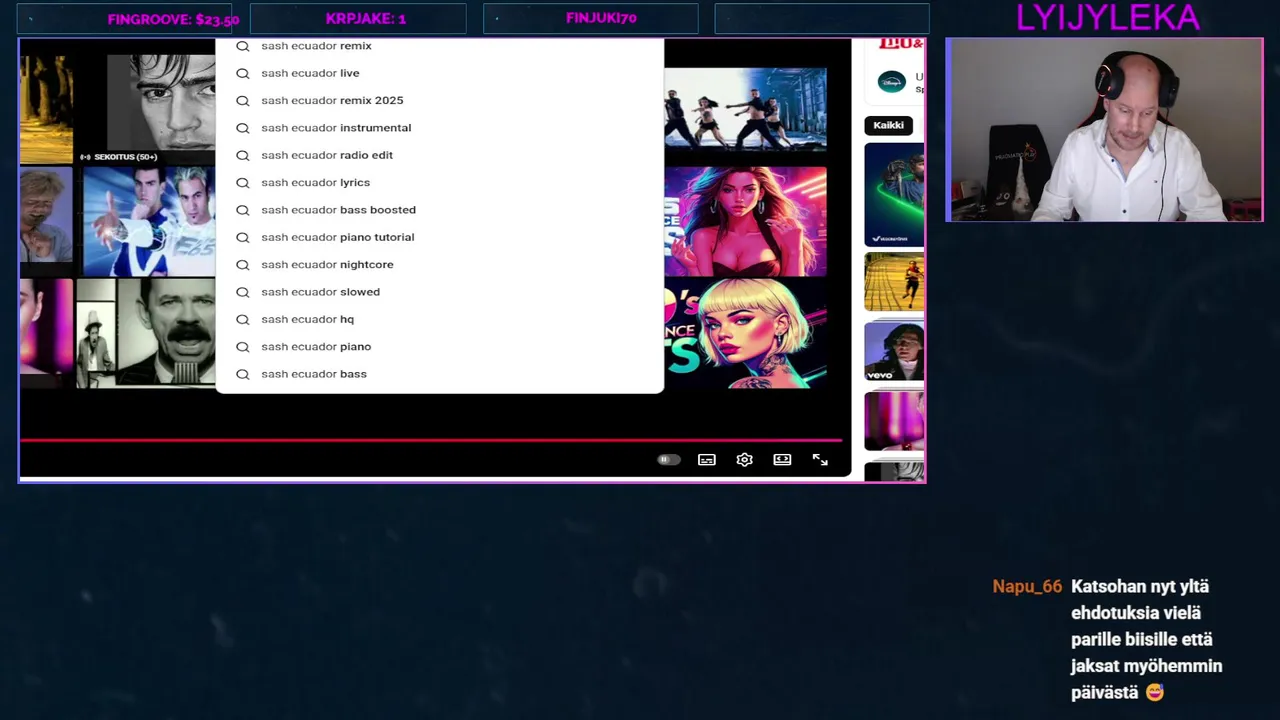Seek along the red video progress bar
This screenshot has height=720, width=1280.
(x=431, y=440)
